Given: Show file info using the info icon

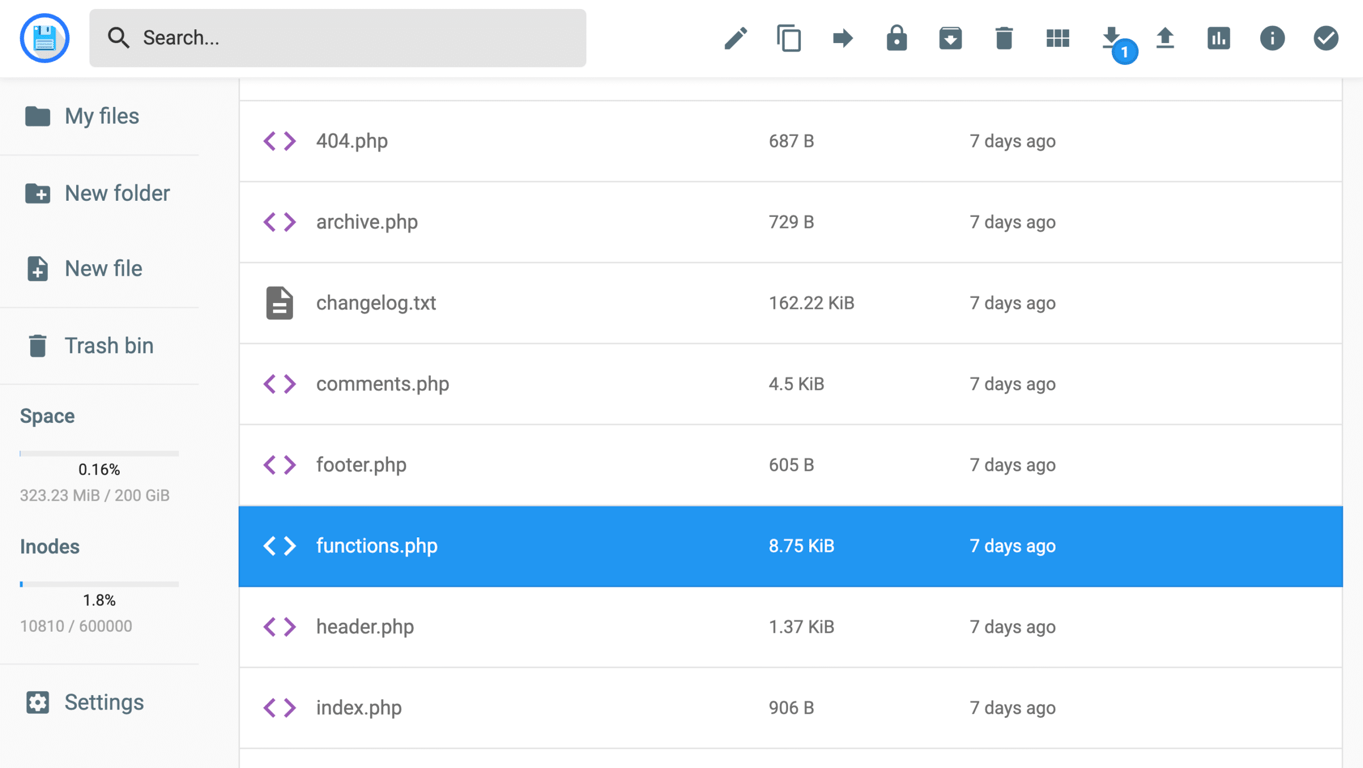Looking at the screenshot, I should 1272,37.
